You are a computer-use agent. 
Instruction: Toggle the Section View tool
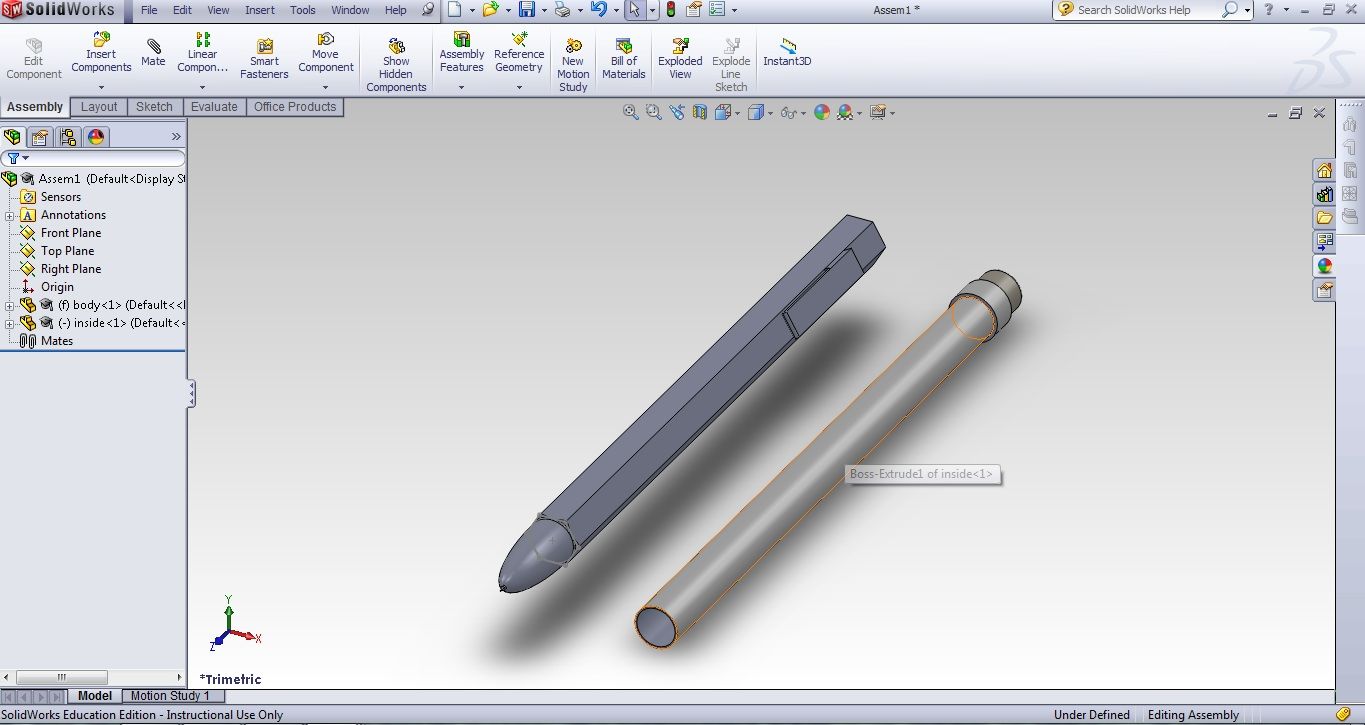[700, 112]
